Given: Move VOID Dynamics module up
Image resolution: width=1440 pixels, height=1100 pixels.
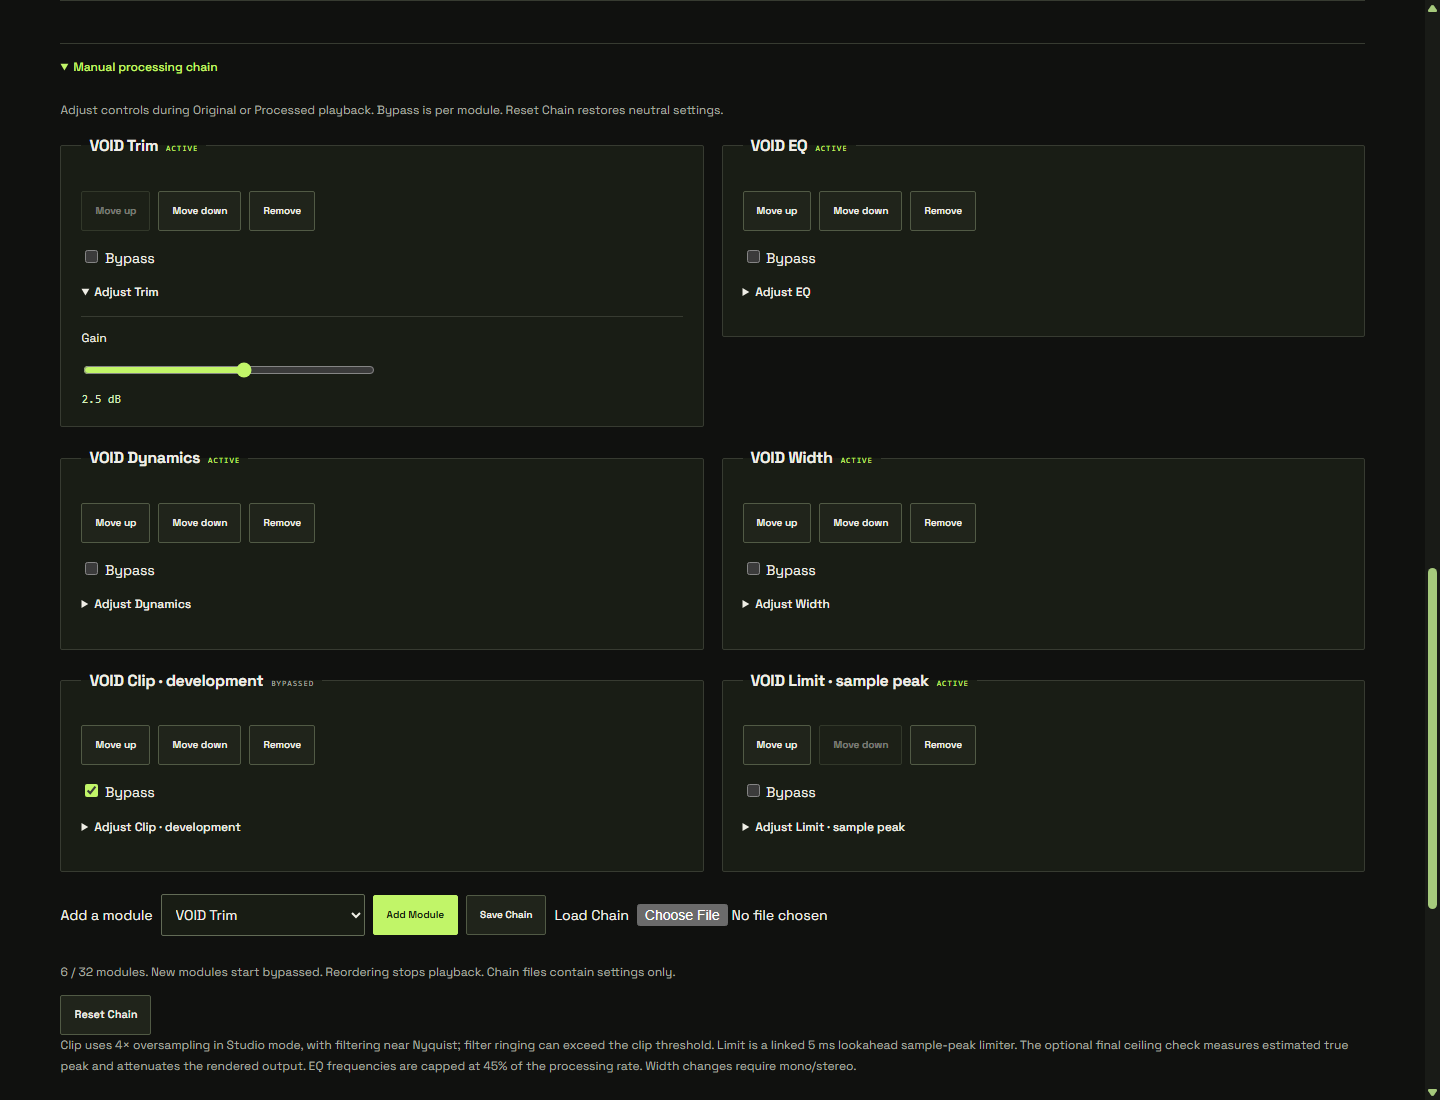Looking at the screenshot, I should (x=116, y=523).
